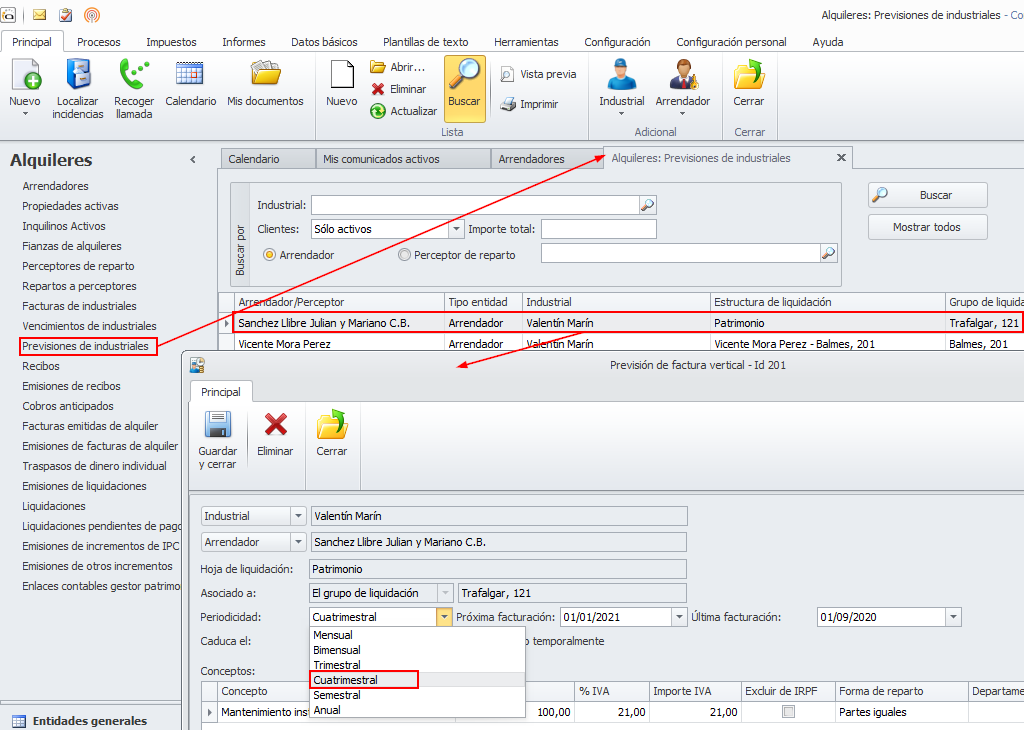Choose Mensual in periodicity list

[x=332, y=635]
